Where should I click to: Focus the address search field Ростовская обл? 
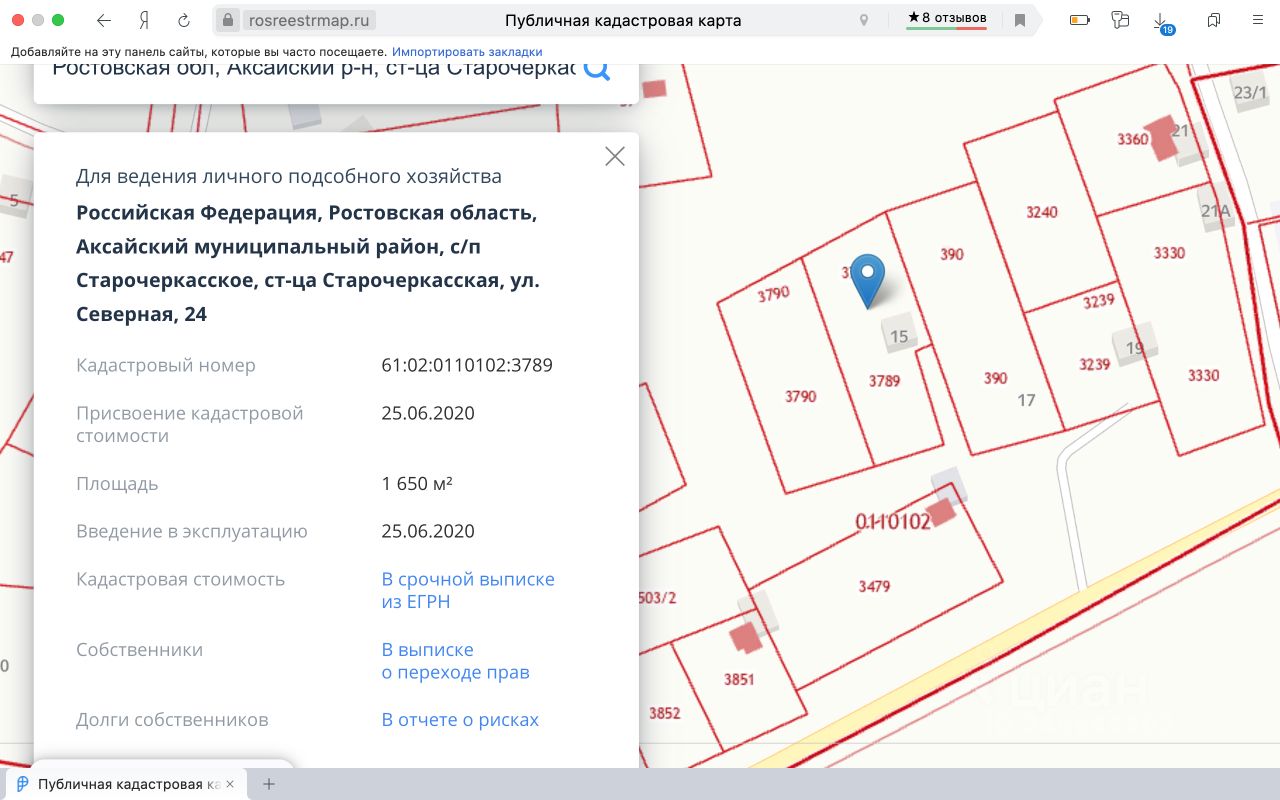click(x=313, y=69)
